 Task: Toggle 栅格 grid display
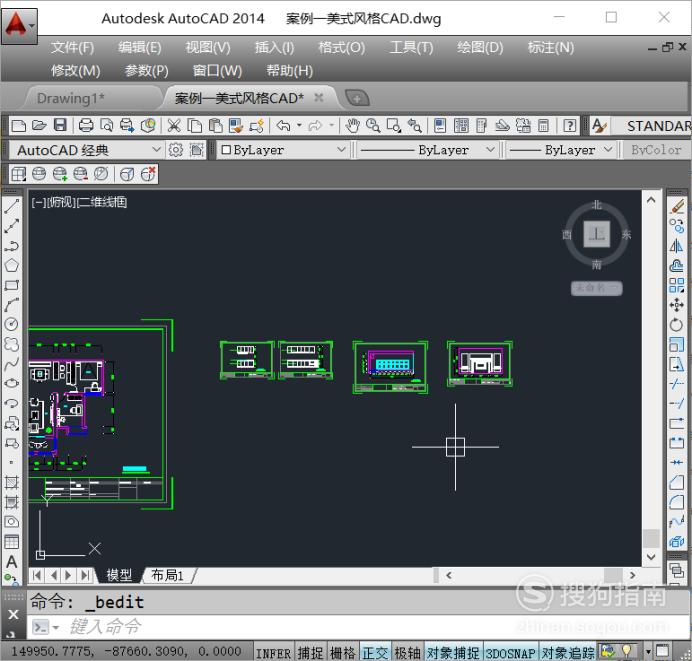tap(342, 653)
